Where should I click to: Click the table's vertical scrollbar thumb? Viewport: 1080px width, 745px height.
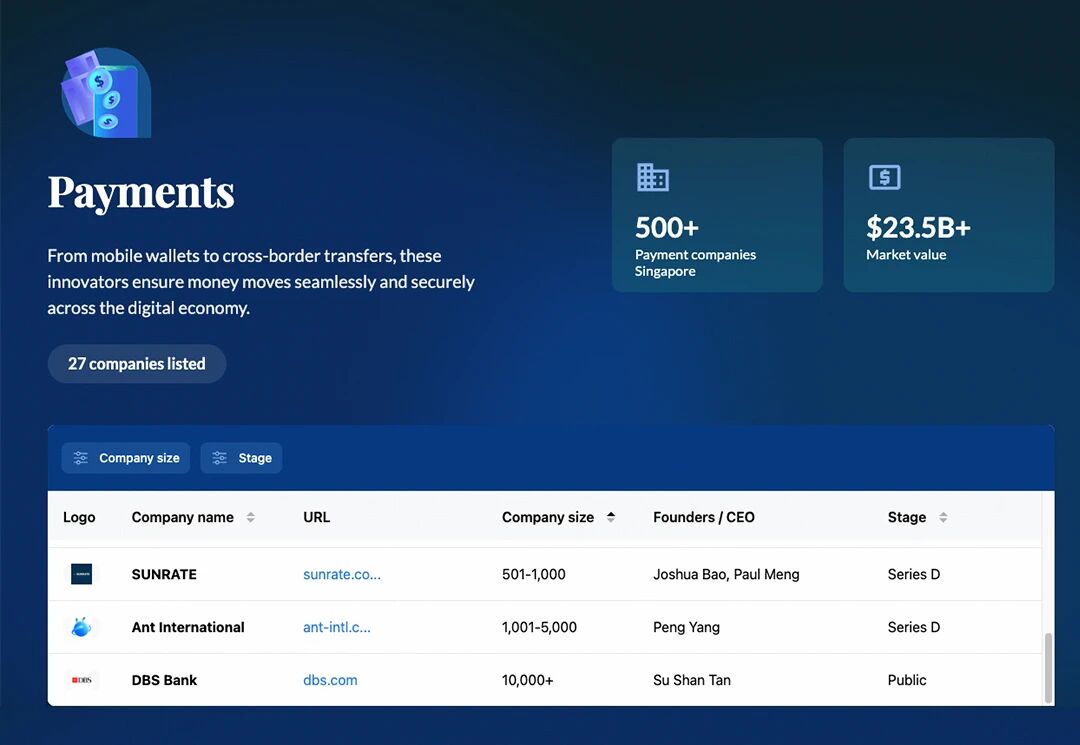point(1048,667)
